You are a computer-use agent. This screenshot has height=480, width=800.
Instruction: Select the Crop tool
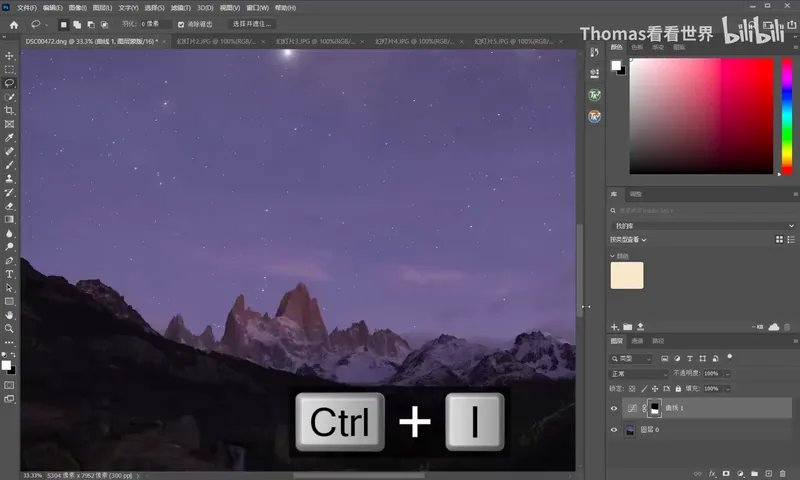tap(9, 110)
